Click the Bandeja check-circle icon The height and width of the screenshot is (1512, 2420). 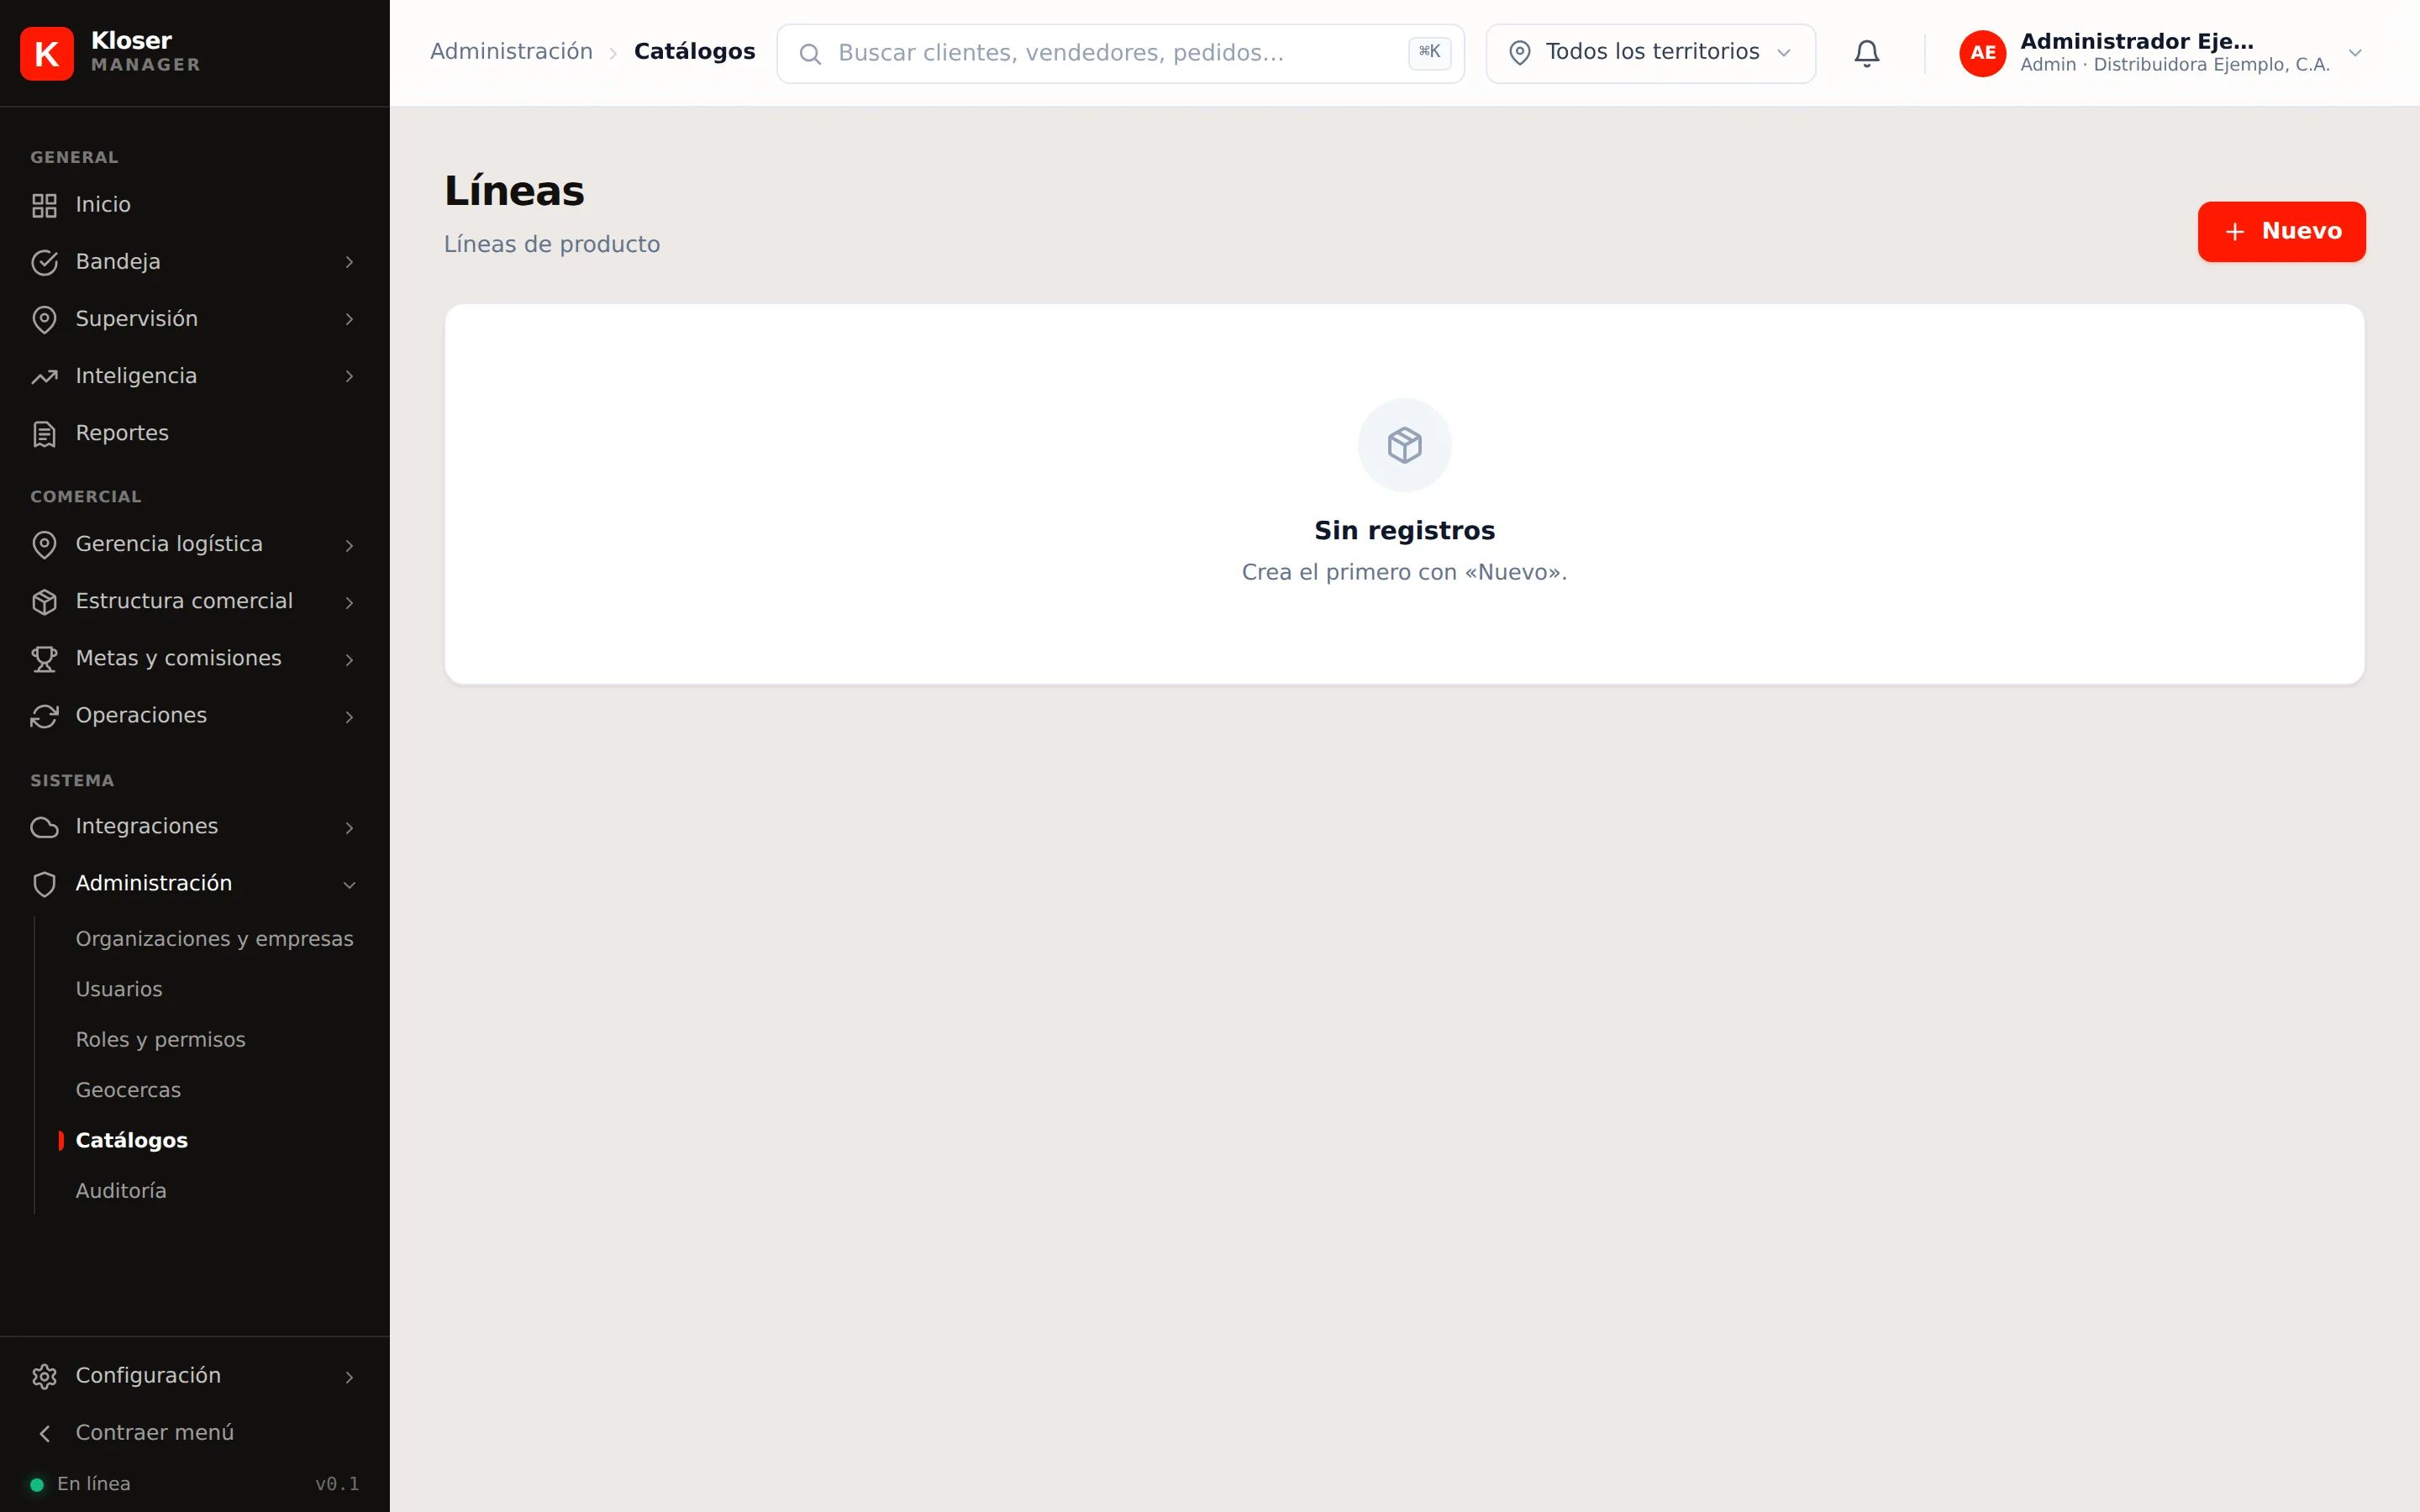pyautogui.click(x=44, y=262)
